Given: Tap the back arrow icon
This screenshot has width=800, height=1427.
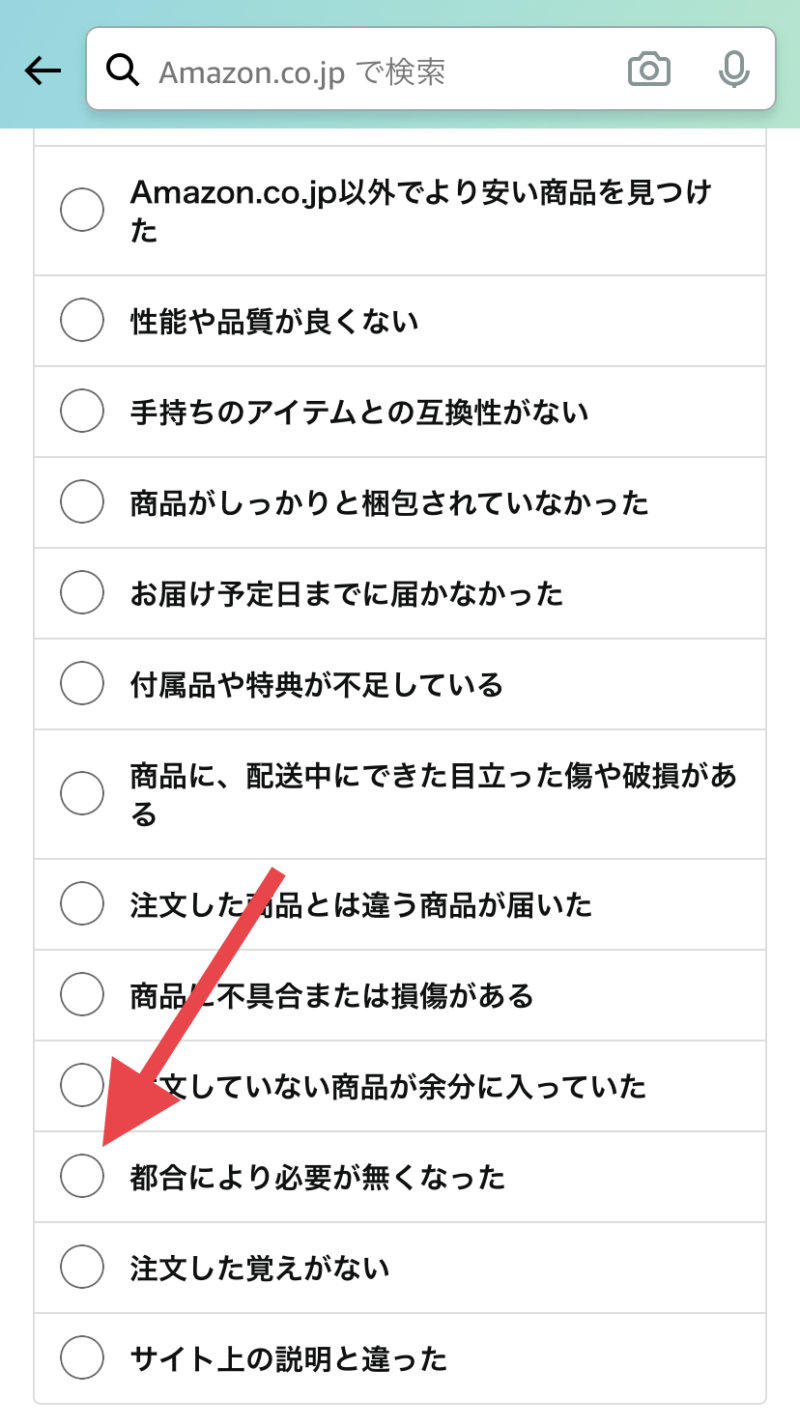Looking at the screenshot, I should click(43, 71).
